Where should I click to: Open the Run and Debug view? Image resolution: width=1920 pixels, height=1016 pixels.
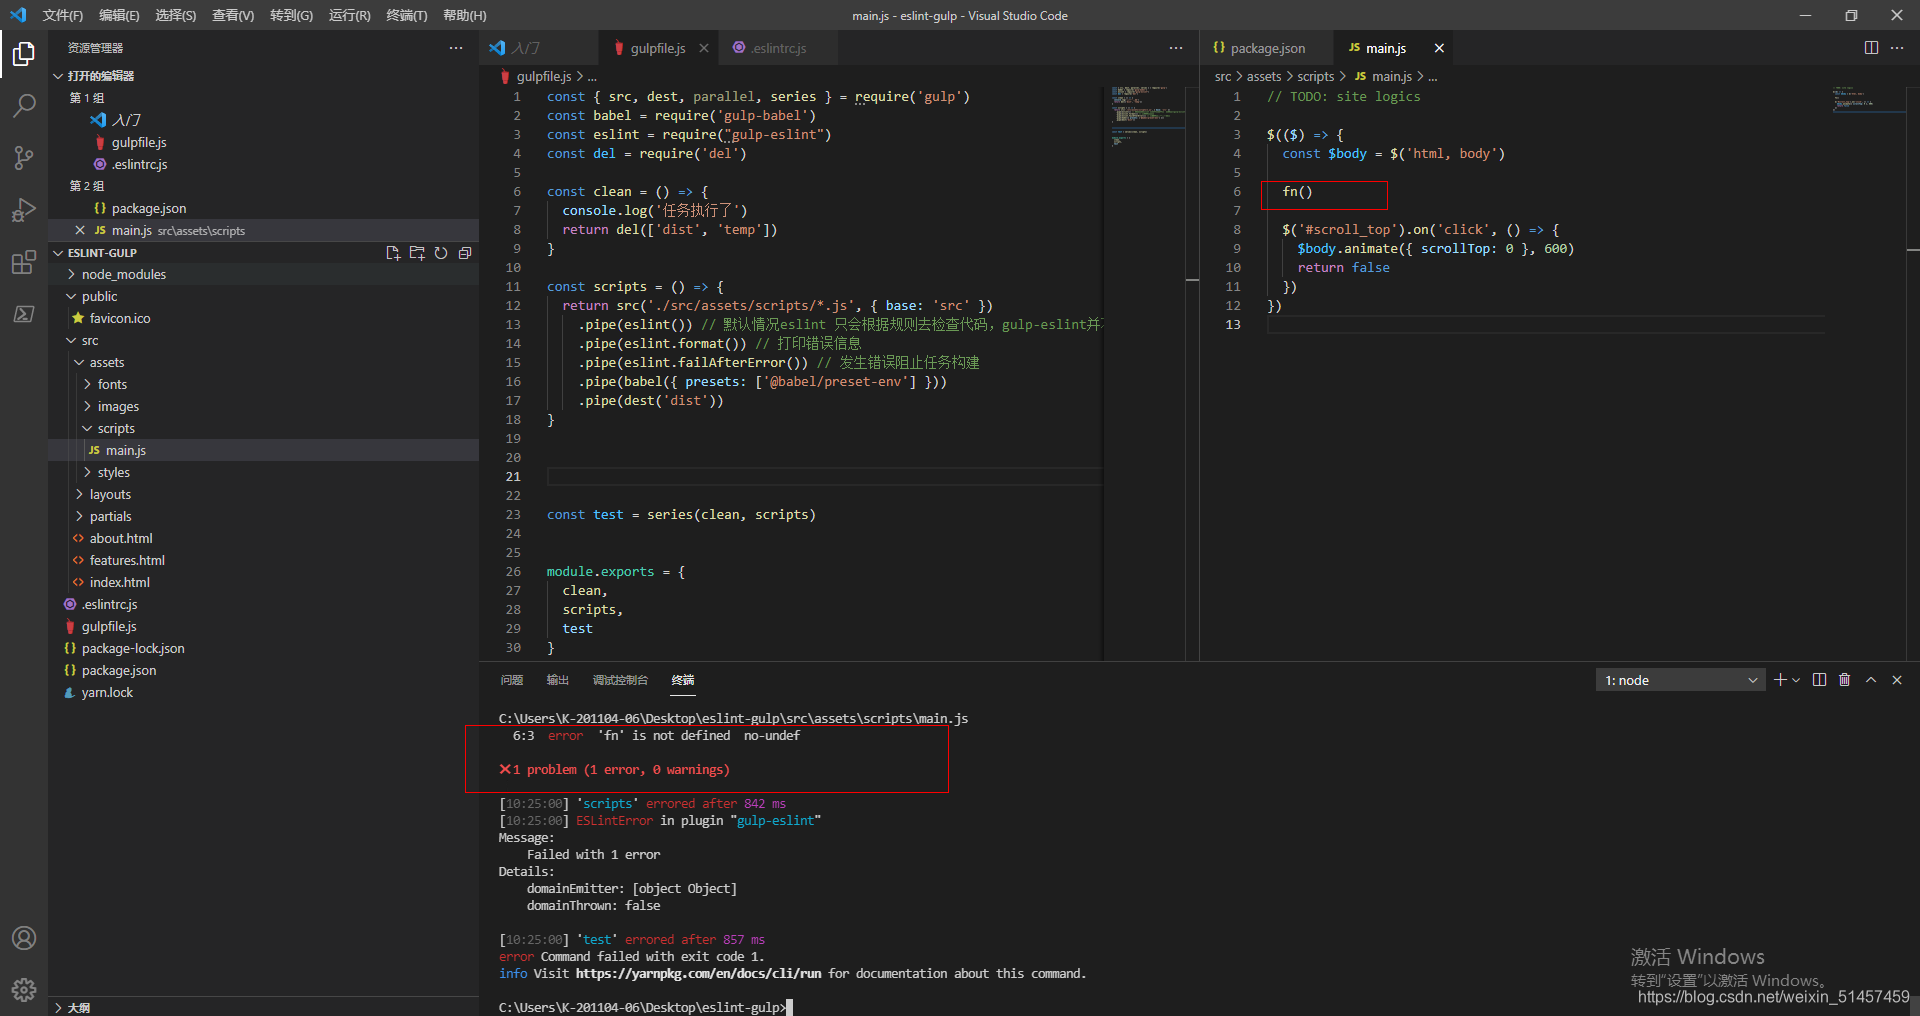coord(24,210)
